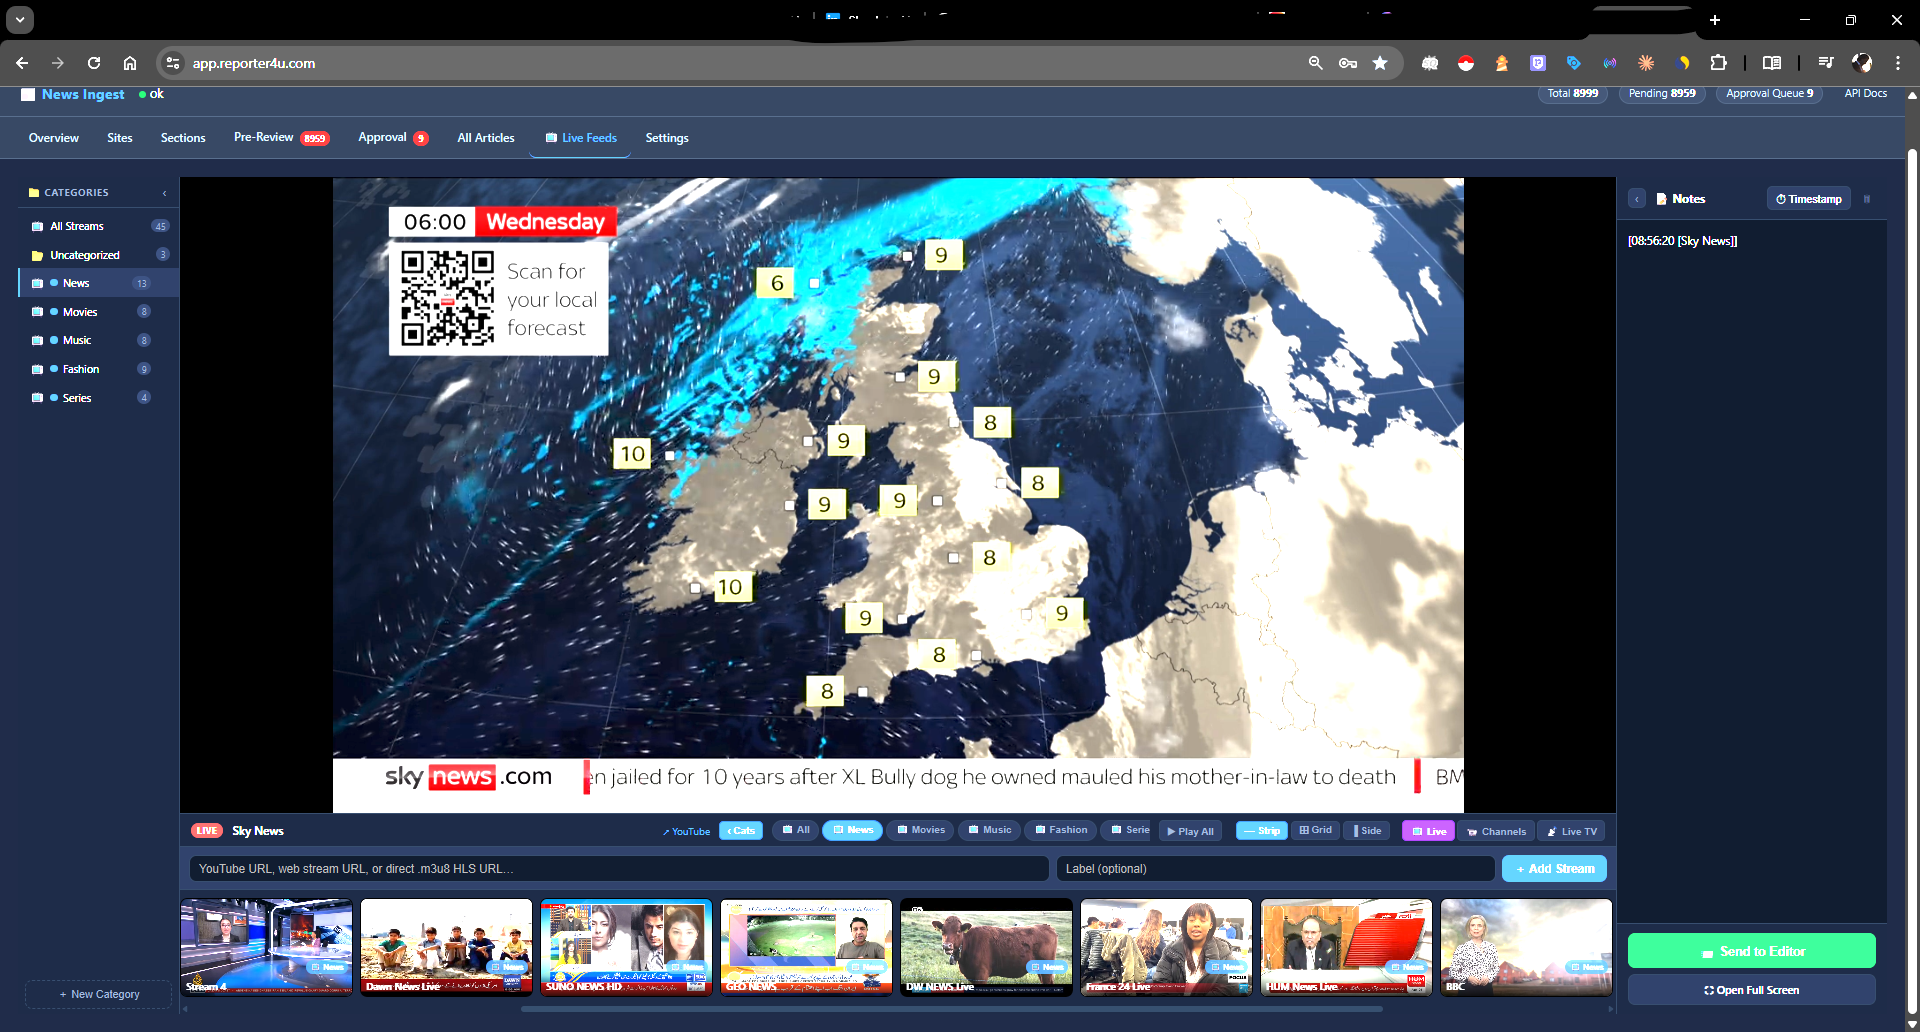1920x1032 pixels.
Task: Open a new browser tab
Action: click(x=1715, y=20)
